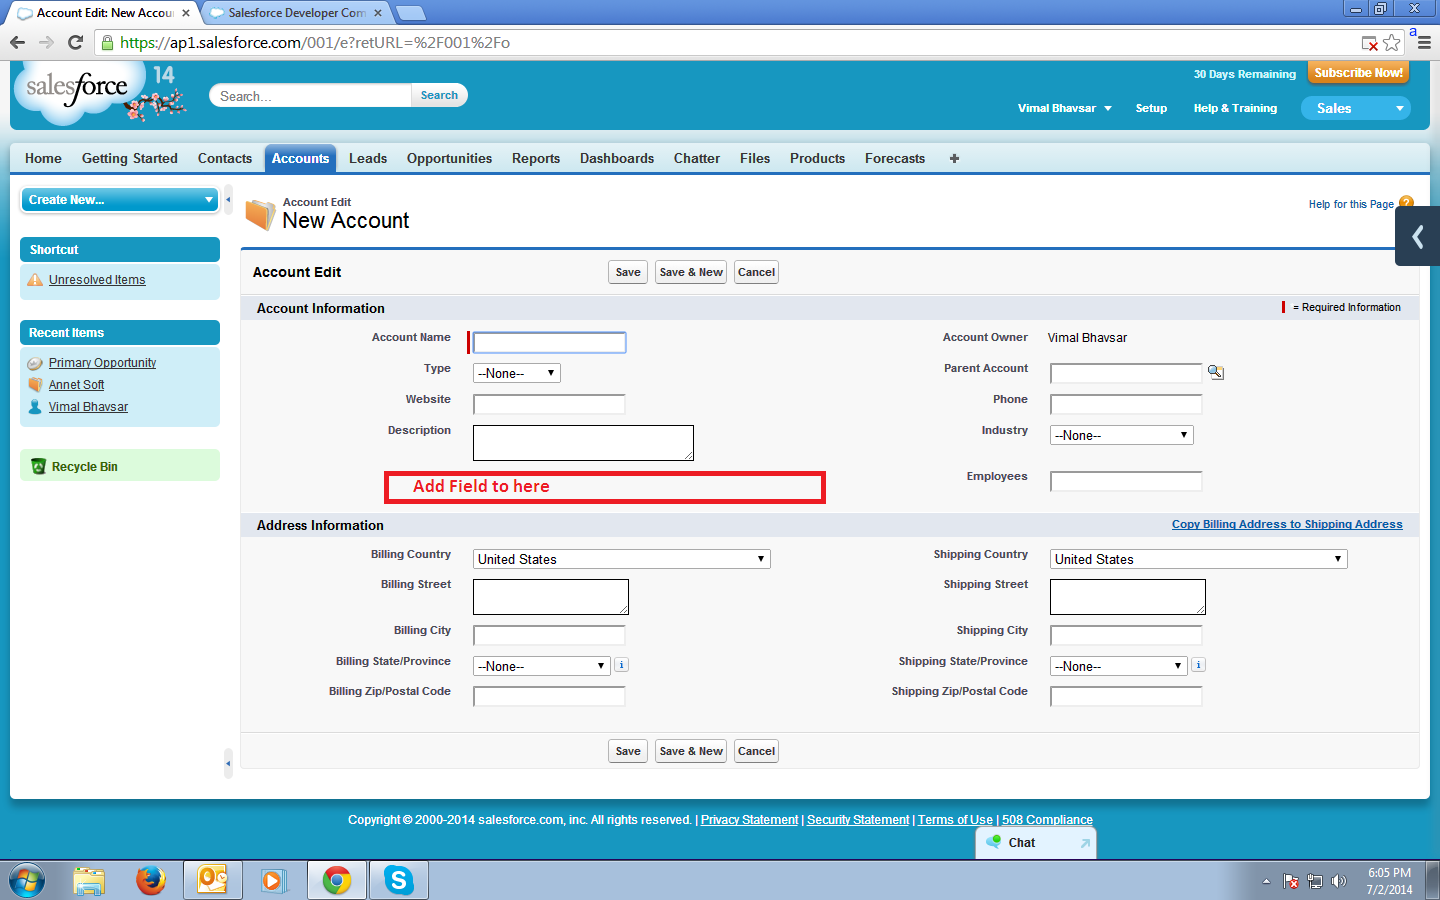Open the Shipping State/Province dropdown
The height and width of the screenshot is (900, 1440).
click(1118, 666)
